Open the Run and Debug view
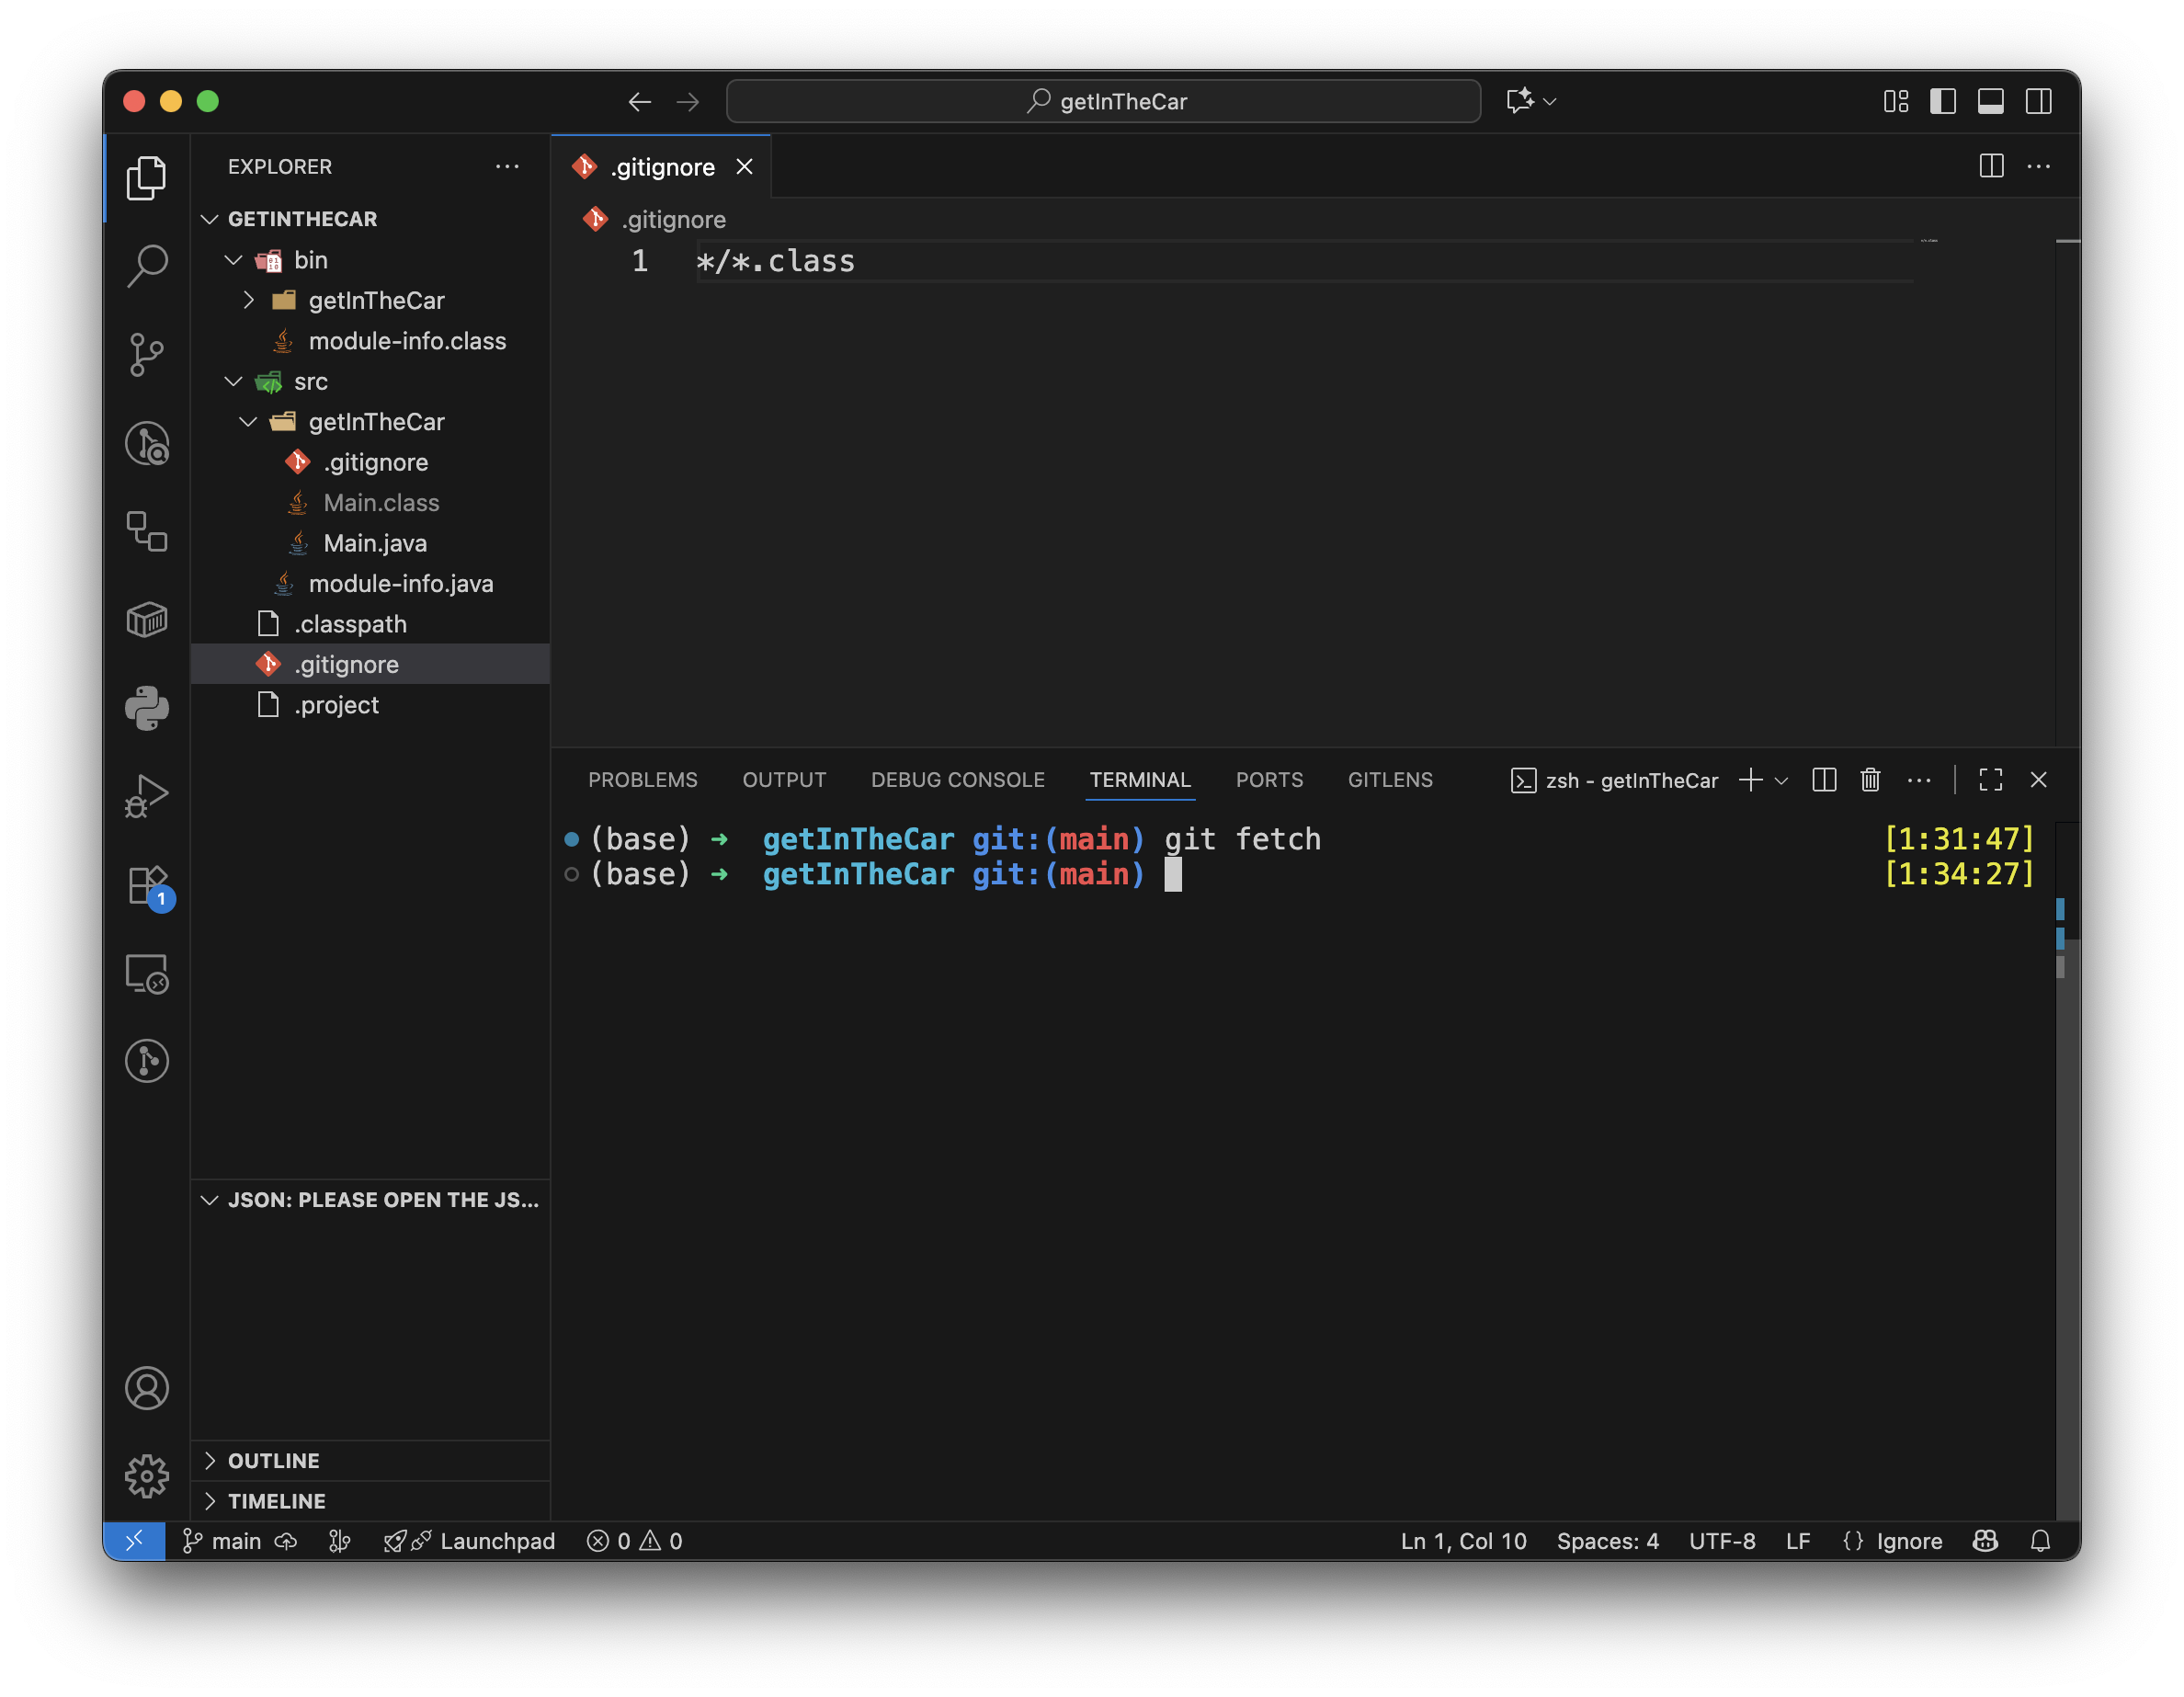 pyautogui.click(x=147, y=796)
